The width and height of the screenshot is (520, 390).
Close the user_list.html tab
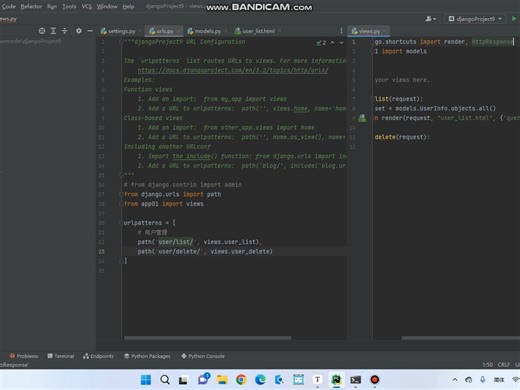click(x=279, y=31)
